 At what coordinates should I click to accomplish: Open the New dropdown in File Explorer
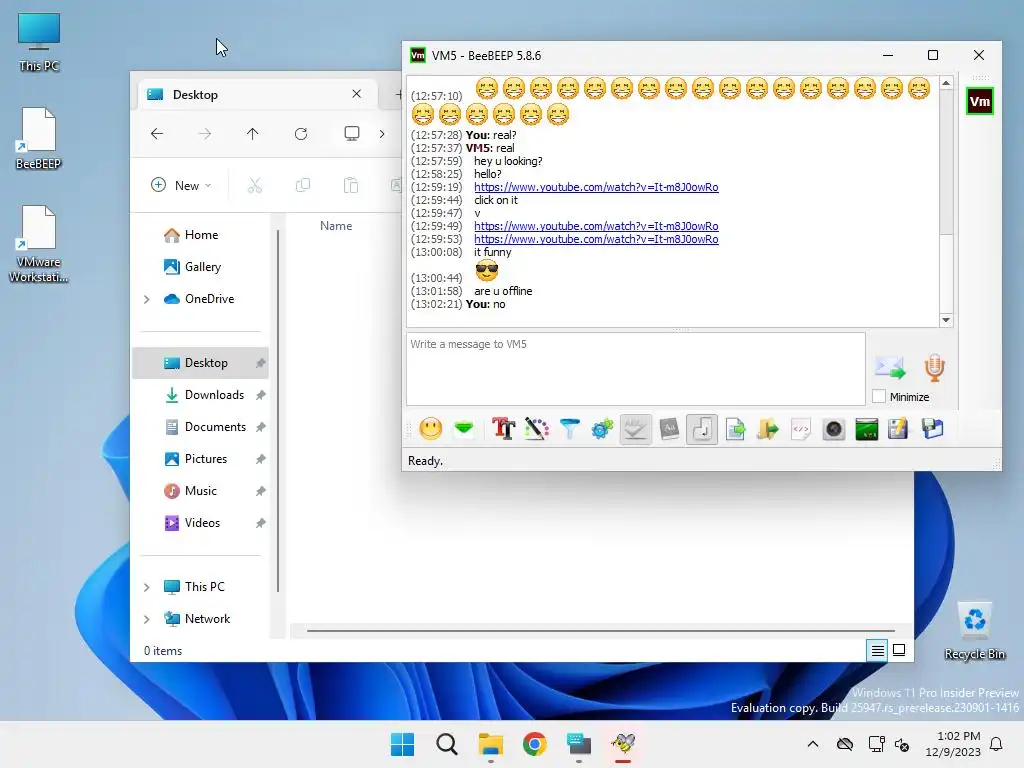tap(181, 185)
